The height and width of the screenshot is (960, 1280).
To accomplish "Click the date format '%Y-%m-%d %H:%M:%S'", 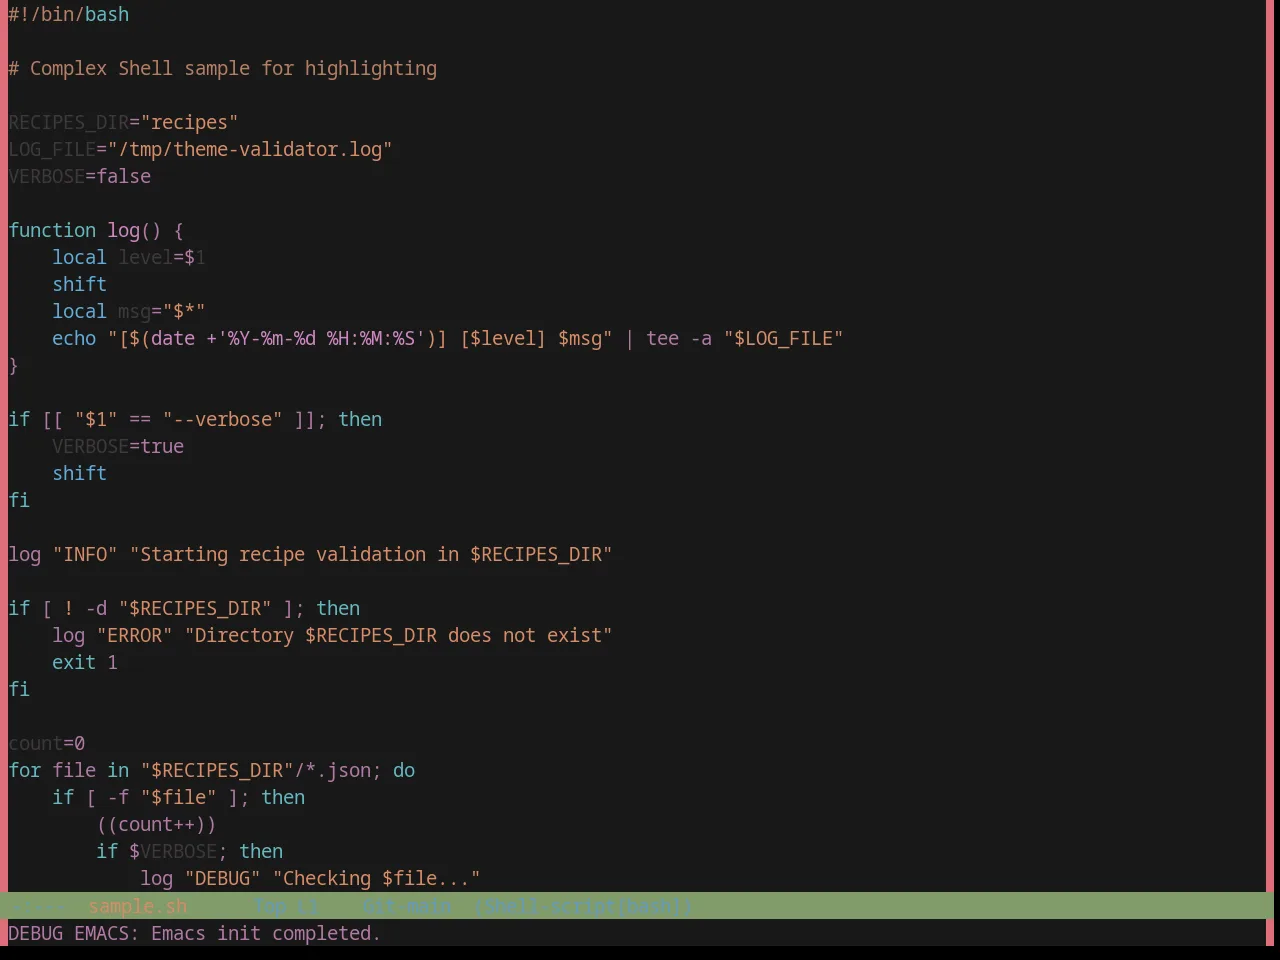I will tap(321, 338).
